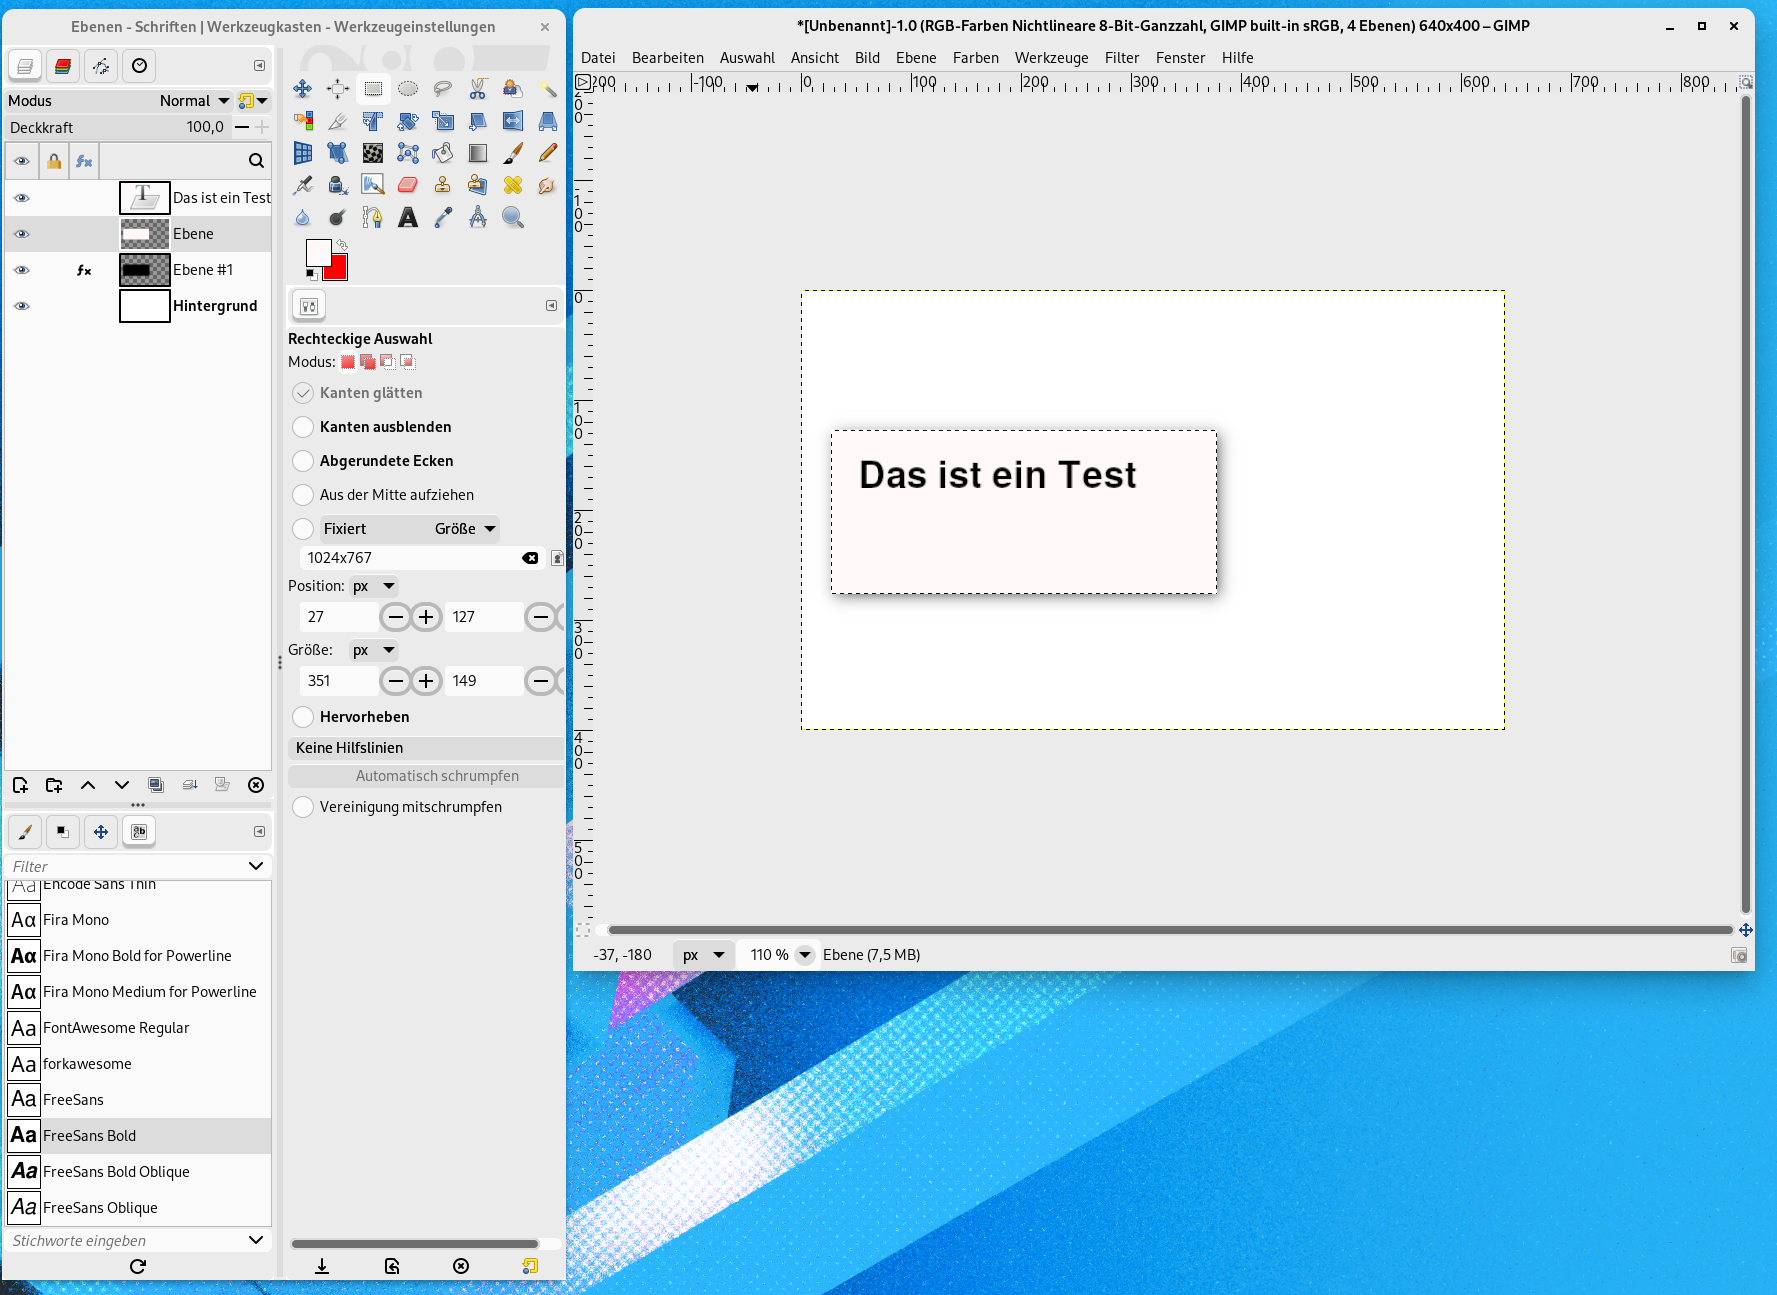Open the Werkzeuge menu
Image resolution: width=1777 pixels, height=1295 pixels.
1052,58
